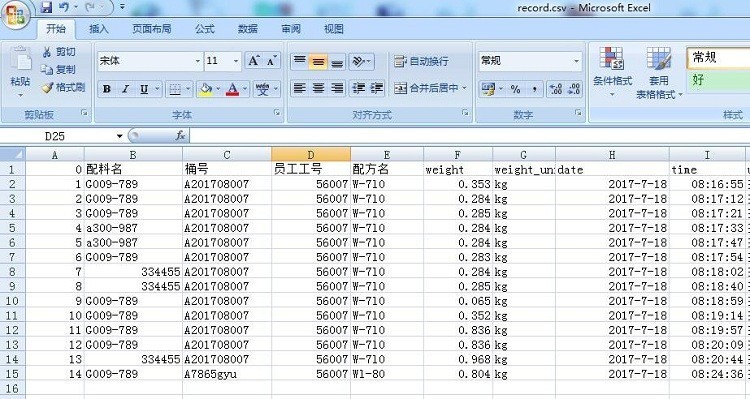The width and height of the screenshot is (750, 399).
Task: Open the Office button menu
Action: pos(16,15)
